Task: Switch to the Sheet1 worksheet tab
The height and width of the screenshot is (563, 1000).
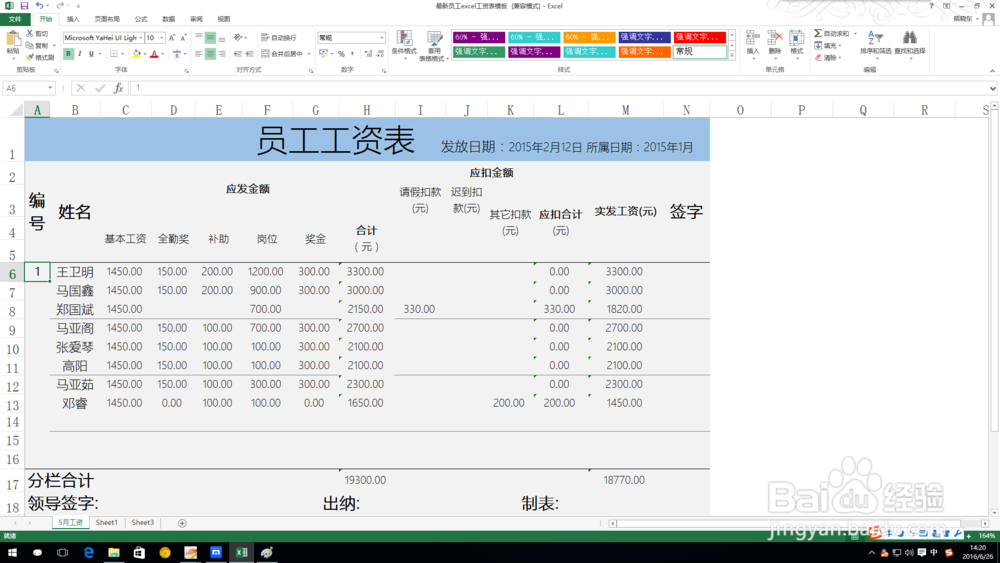Action: 107,522
